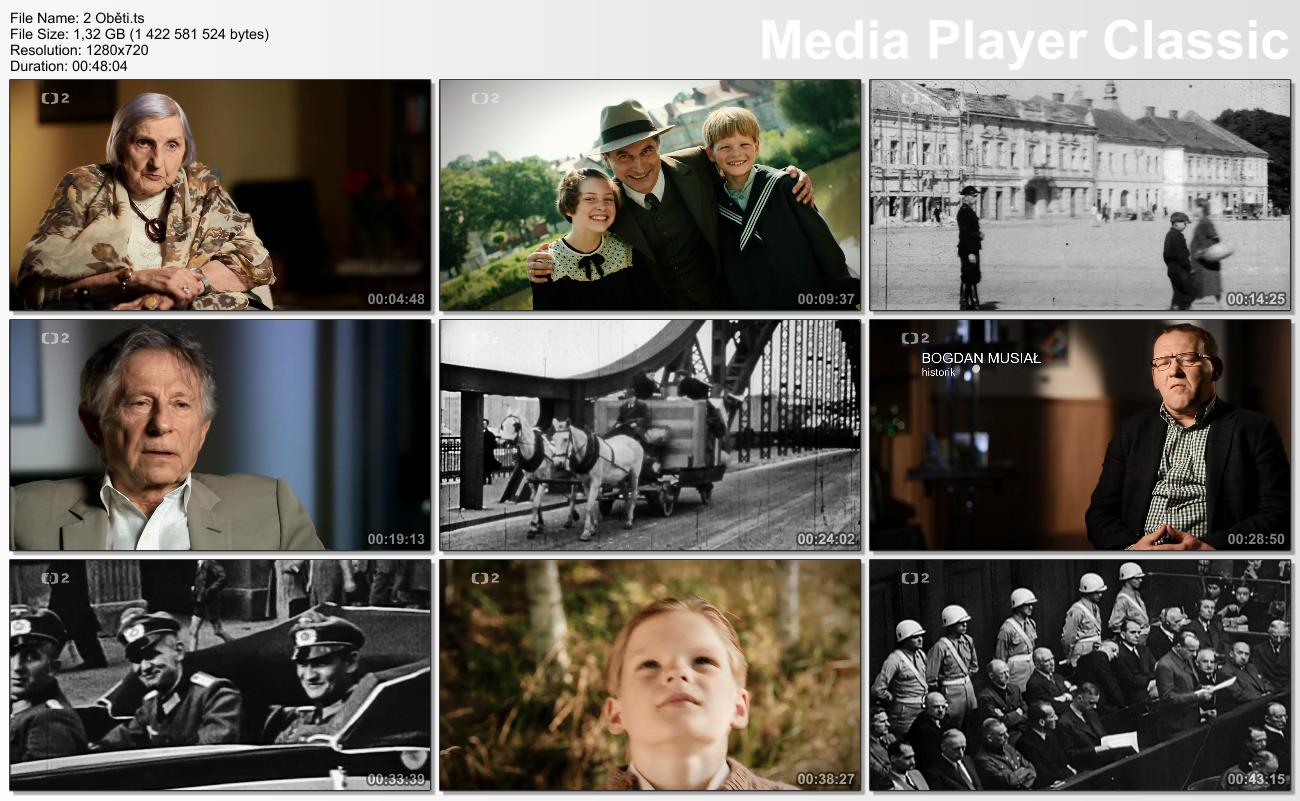
Task: Click the thumbnail timestamped 00:04:48
Action: tap(220, 195)
